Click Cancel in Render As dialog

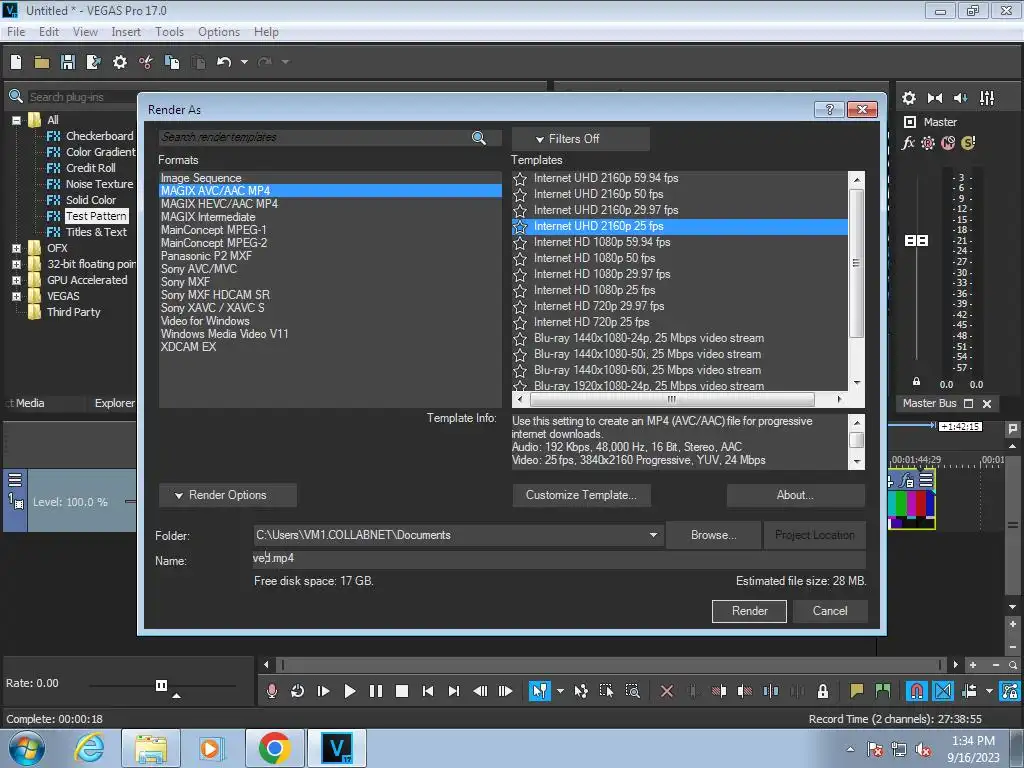[x=830, y=611]
